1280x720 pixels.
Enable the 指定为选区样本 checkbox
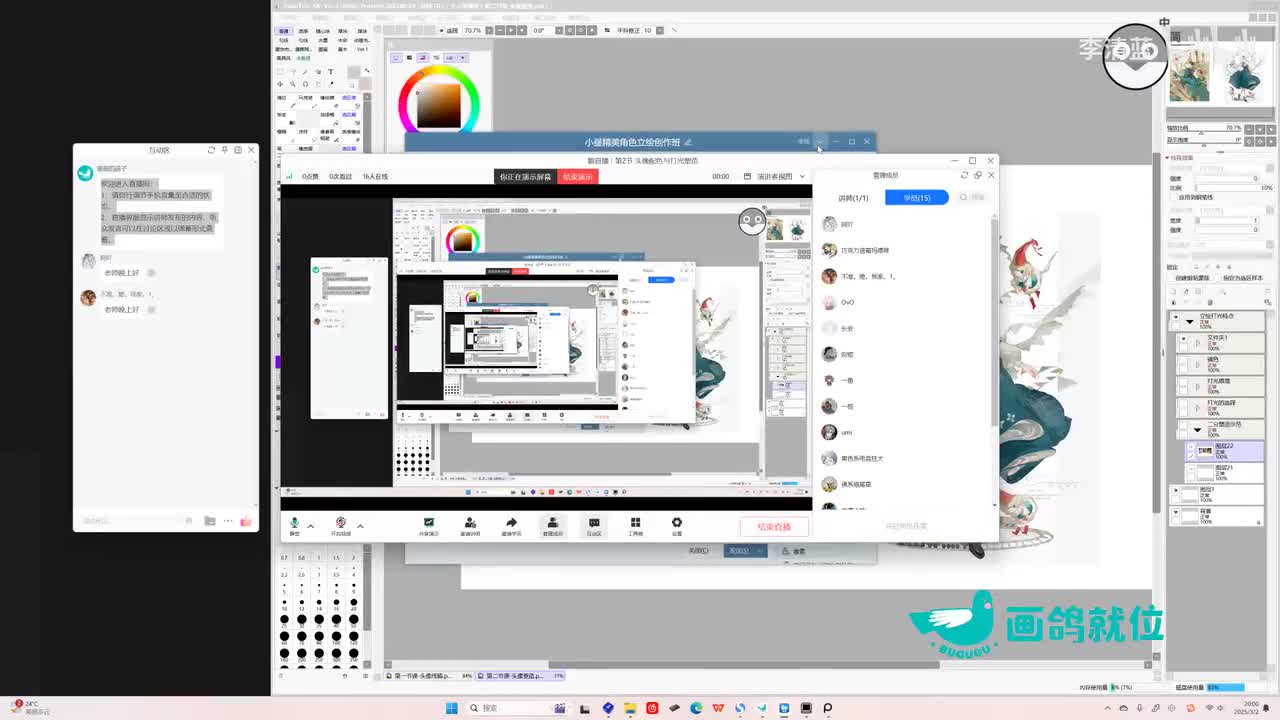tap(1218, 278)
